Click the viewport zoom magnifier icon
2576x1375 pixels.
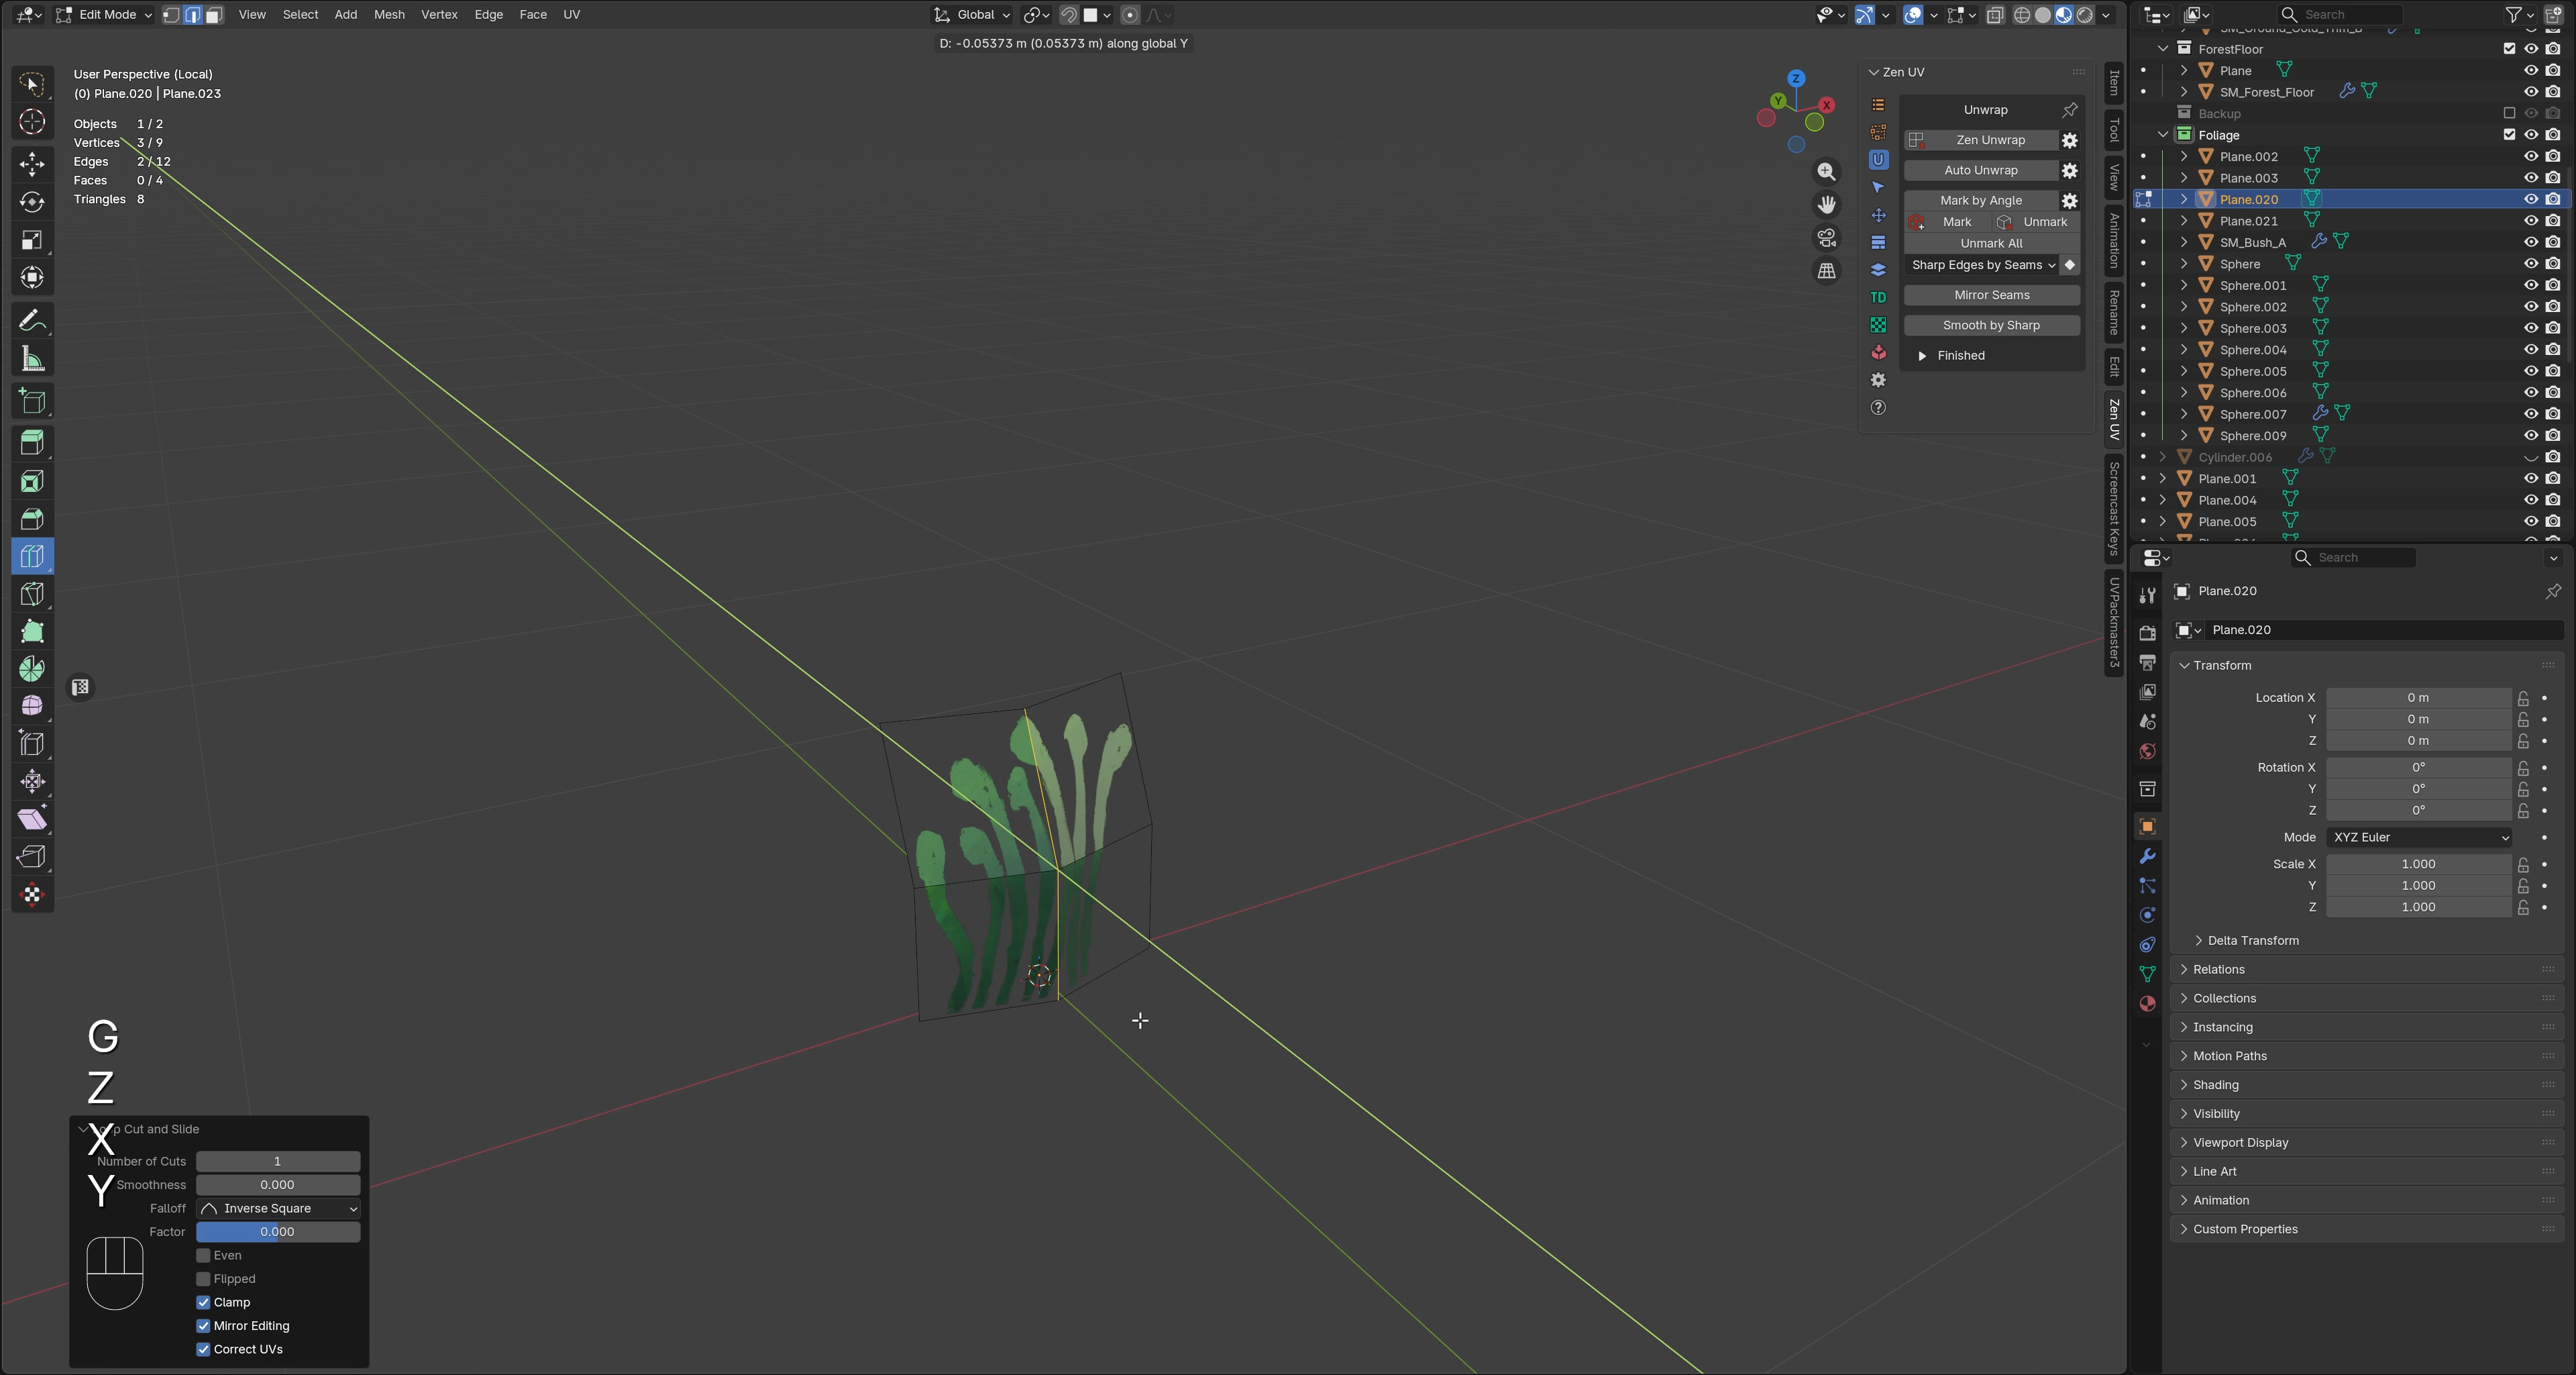tap(1826, 172)
